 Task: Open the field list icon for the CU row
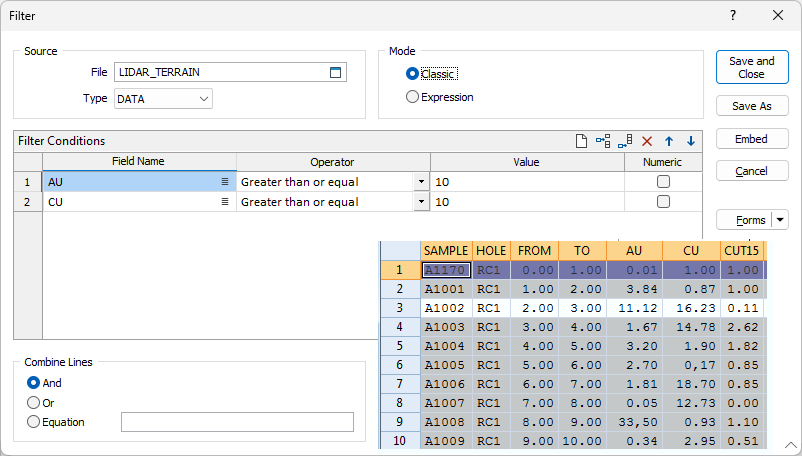click(x=226, y=202)
